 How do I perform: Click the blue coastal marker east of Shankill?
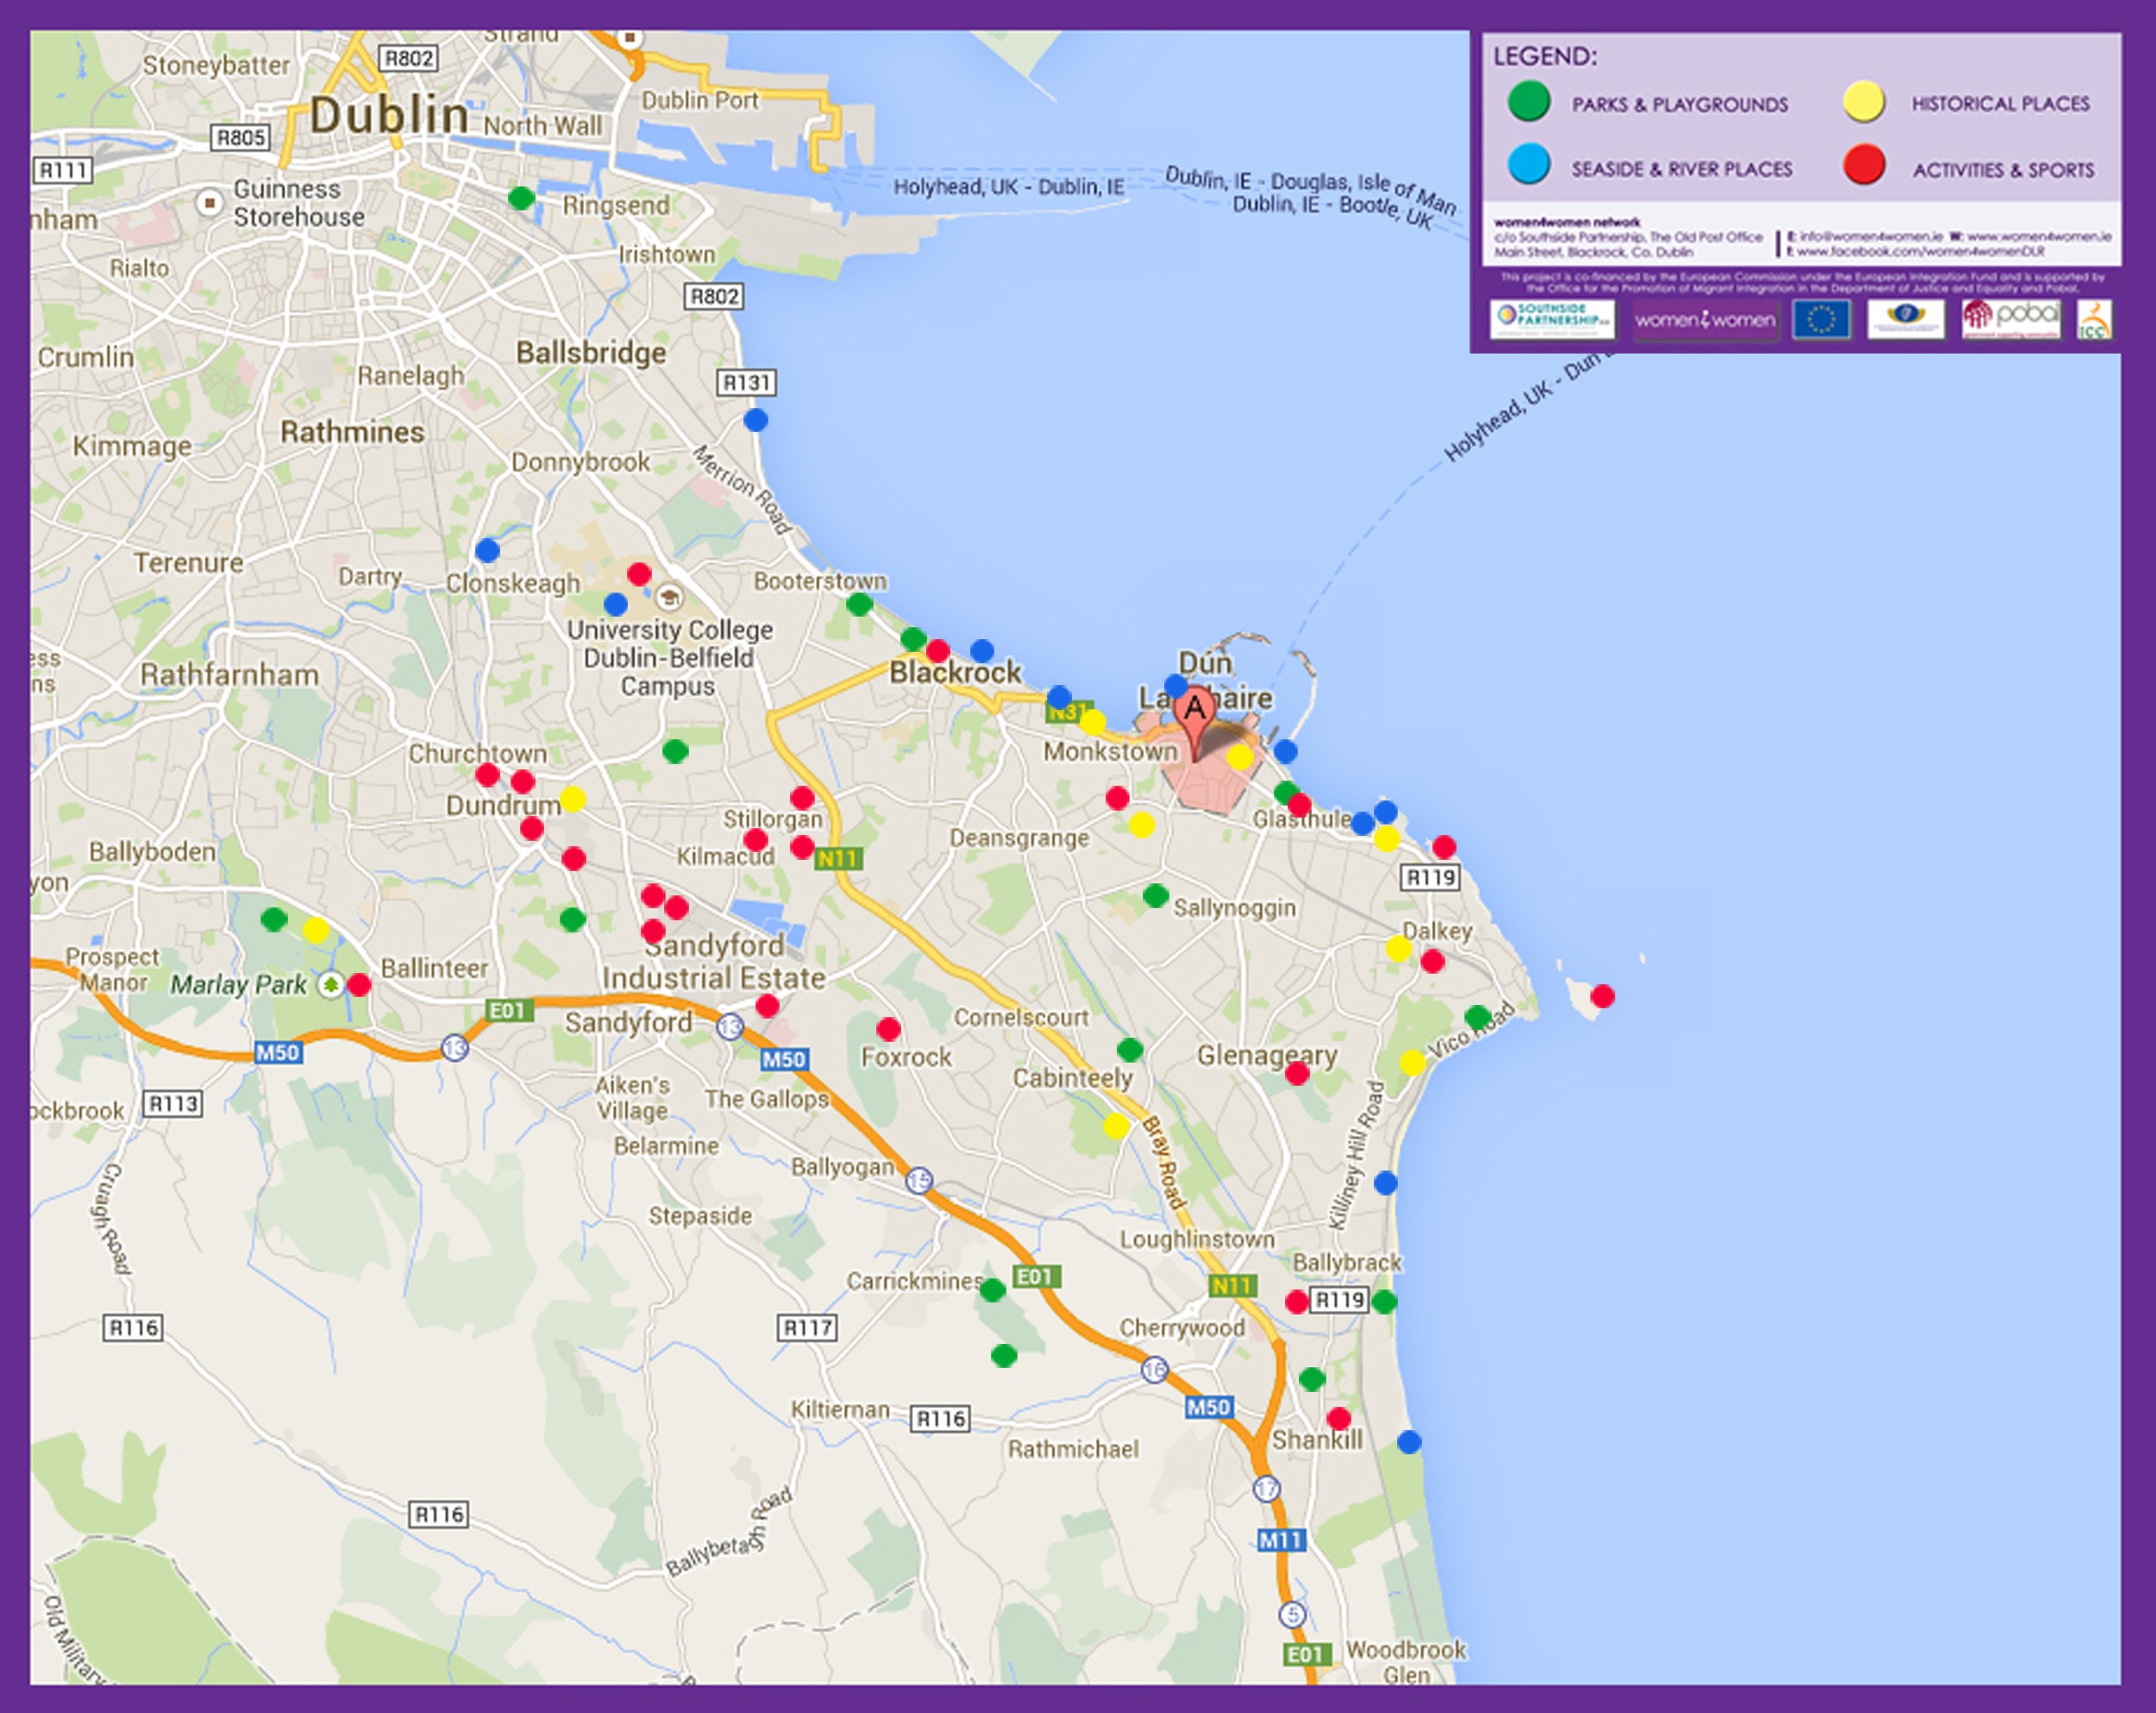tap(1409, 1442)
